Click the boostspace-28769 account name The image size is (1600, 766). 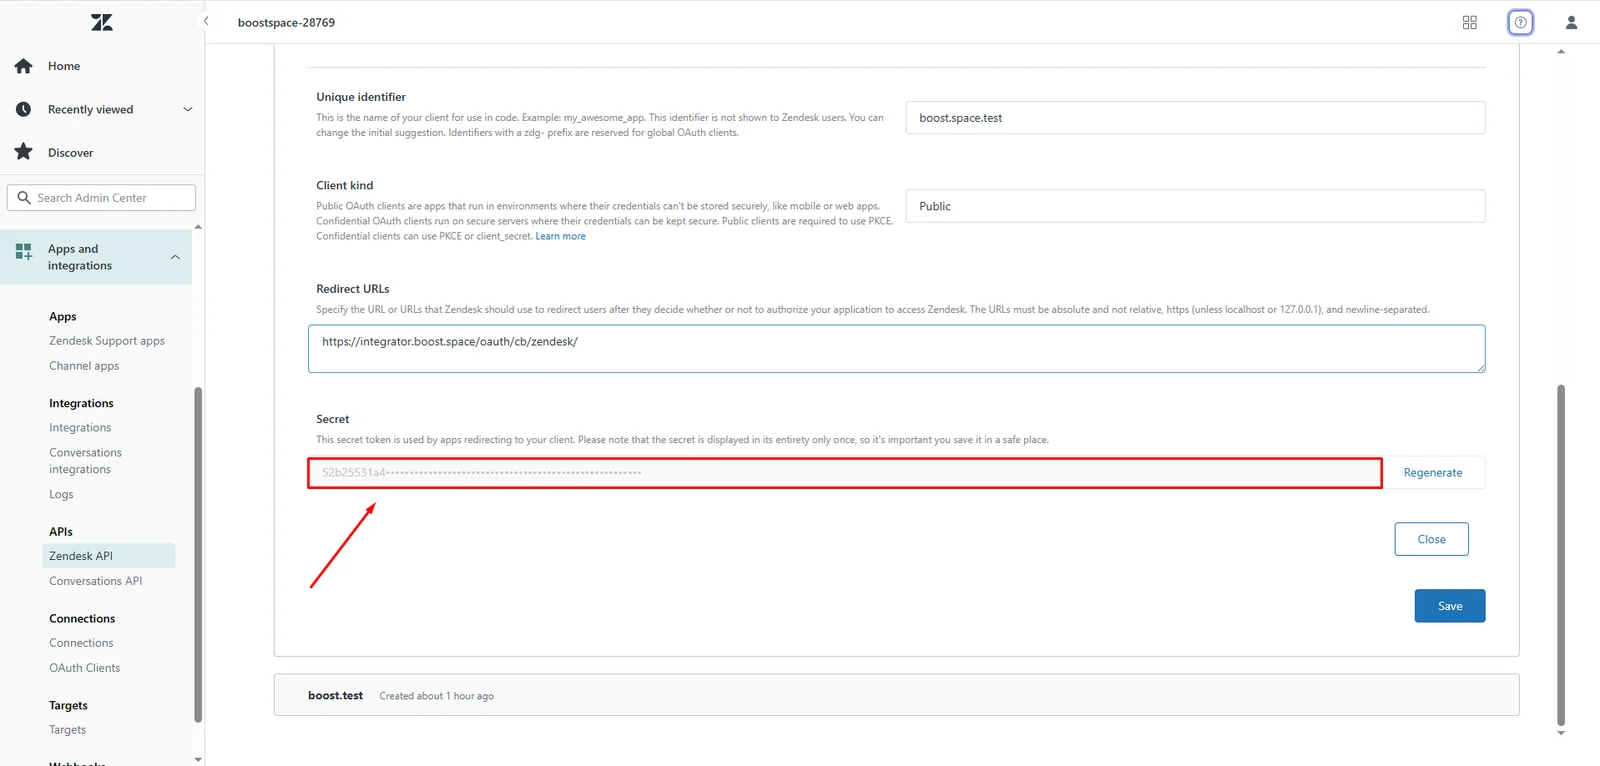(x=286, y=22)
